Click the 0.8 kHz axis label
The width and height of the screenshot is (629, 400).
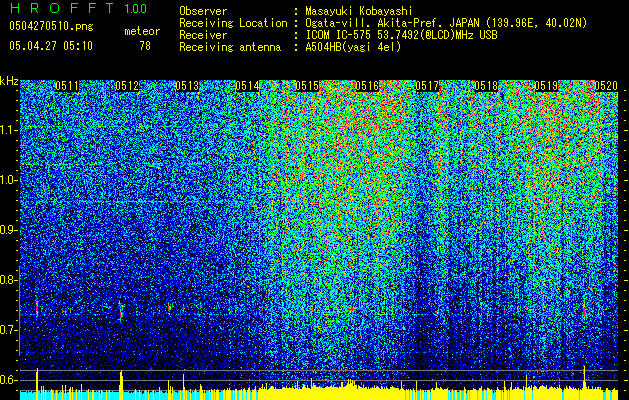(9, 280)
